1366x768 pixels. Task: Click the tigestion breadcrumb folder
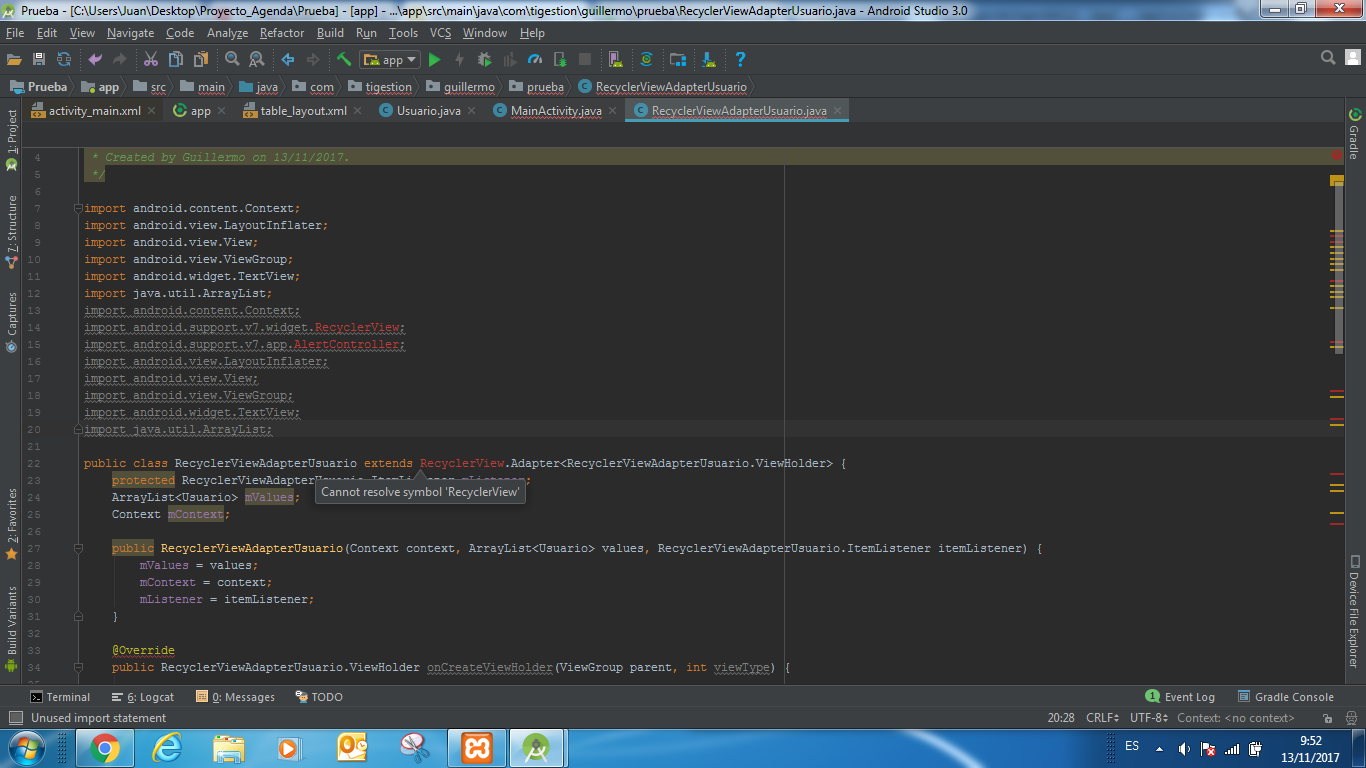(x=380, y=87)
